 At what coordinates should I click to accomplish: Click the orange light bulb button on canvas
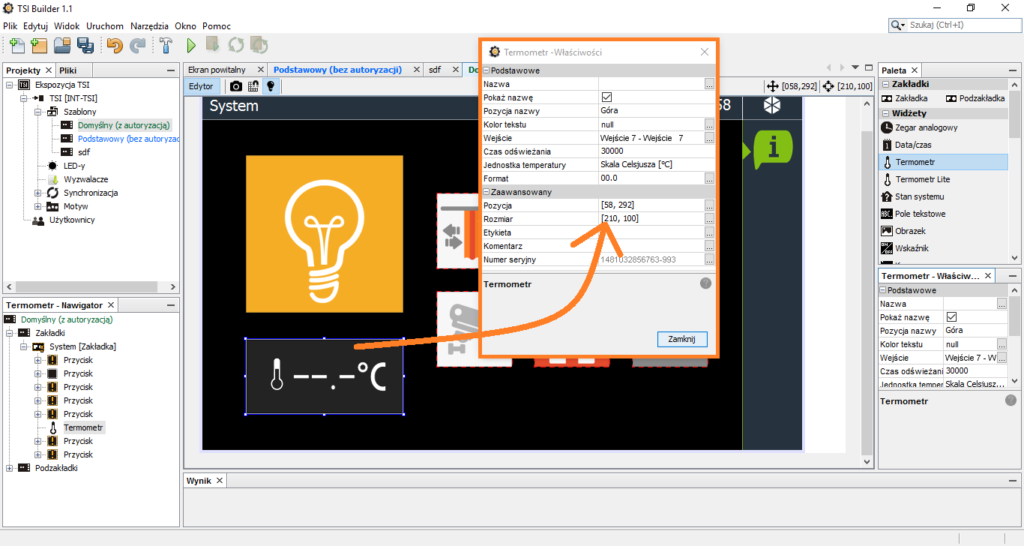coord(325,234)
